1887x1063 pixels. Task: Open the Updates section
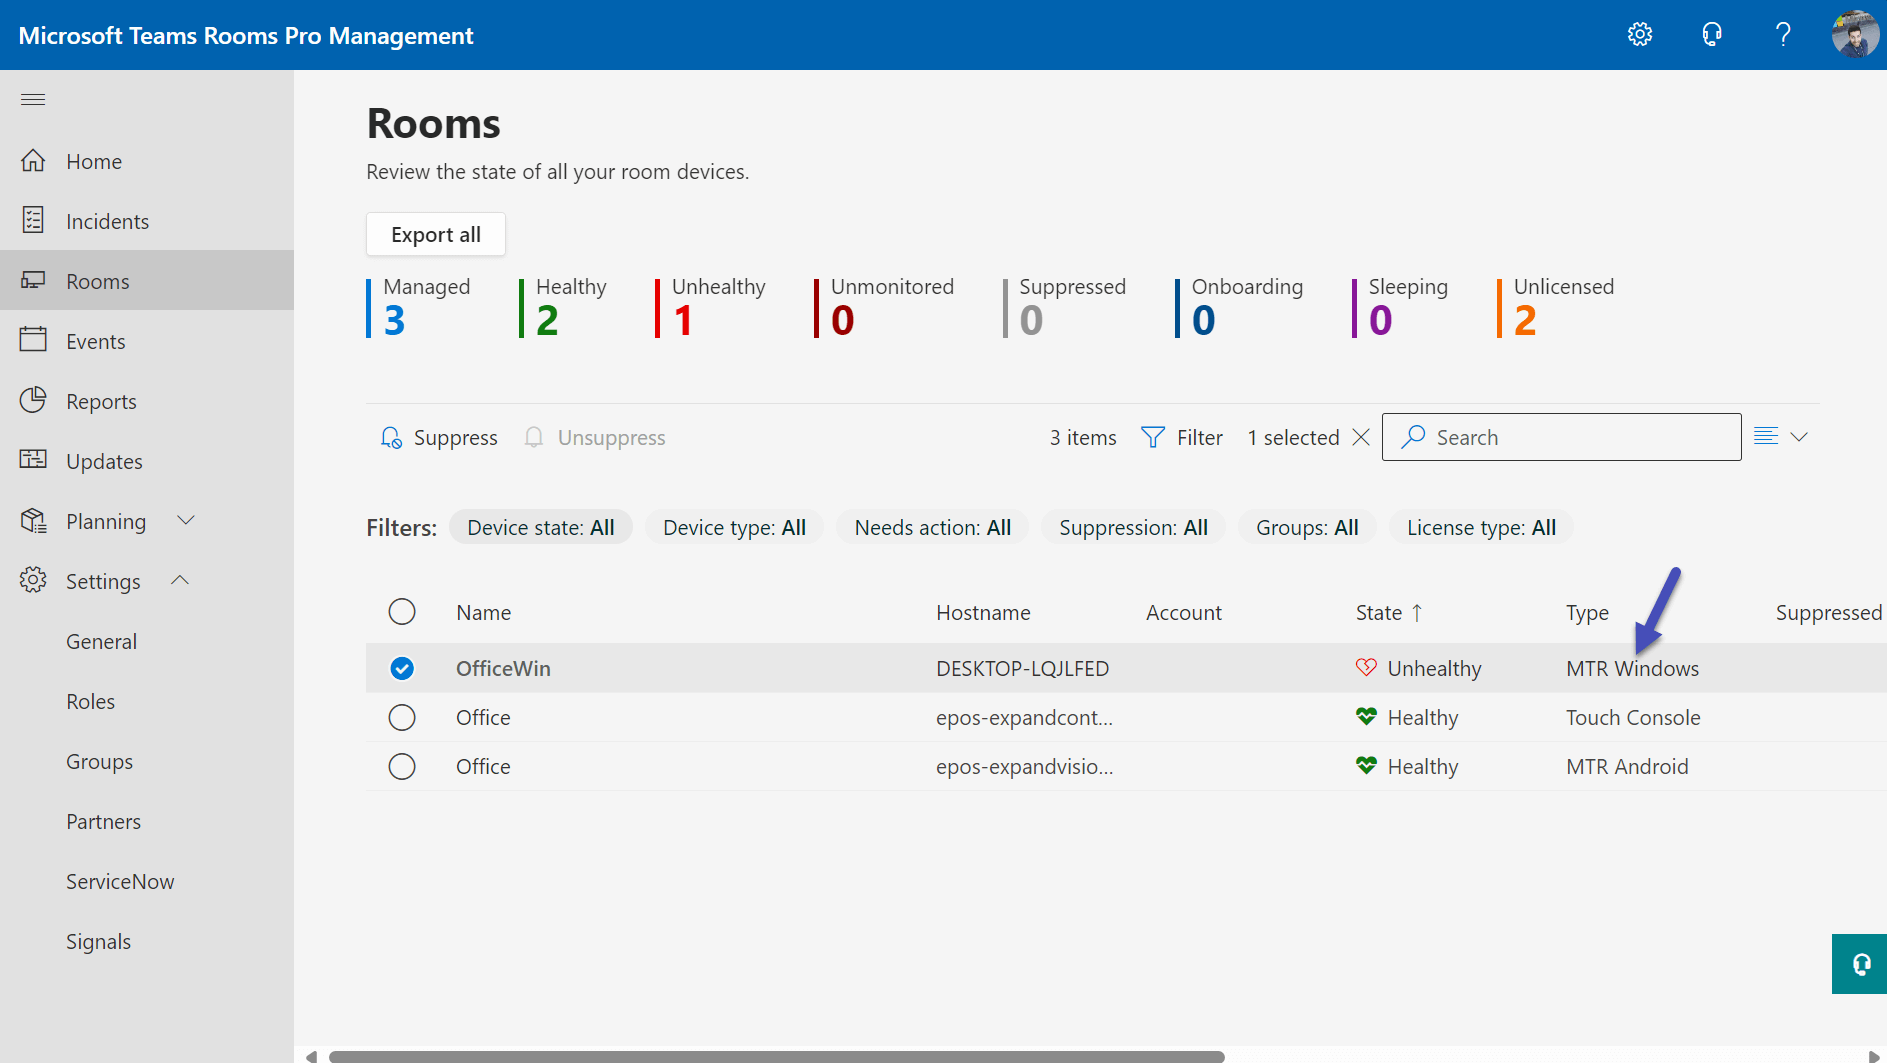pyautogui.click(x=104, y=460)
